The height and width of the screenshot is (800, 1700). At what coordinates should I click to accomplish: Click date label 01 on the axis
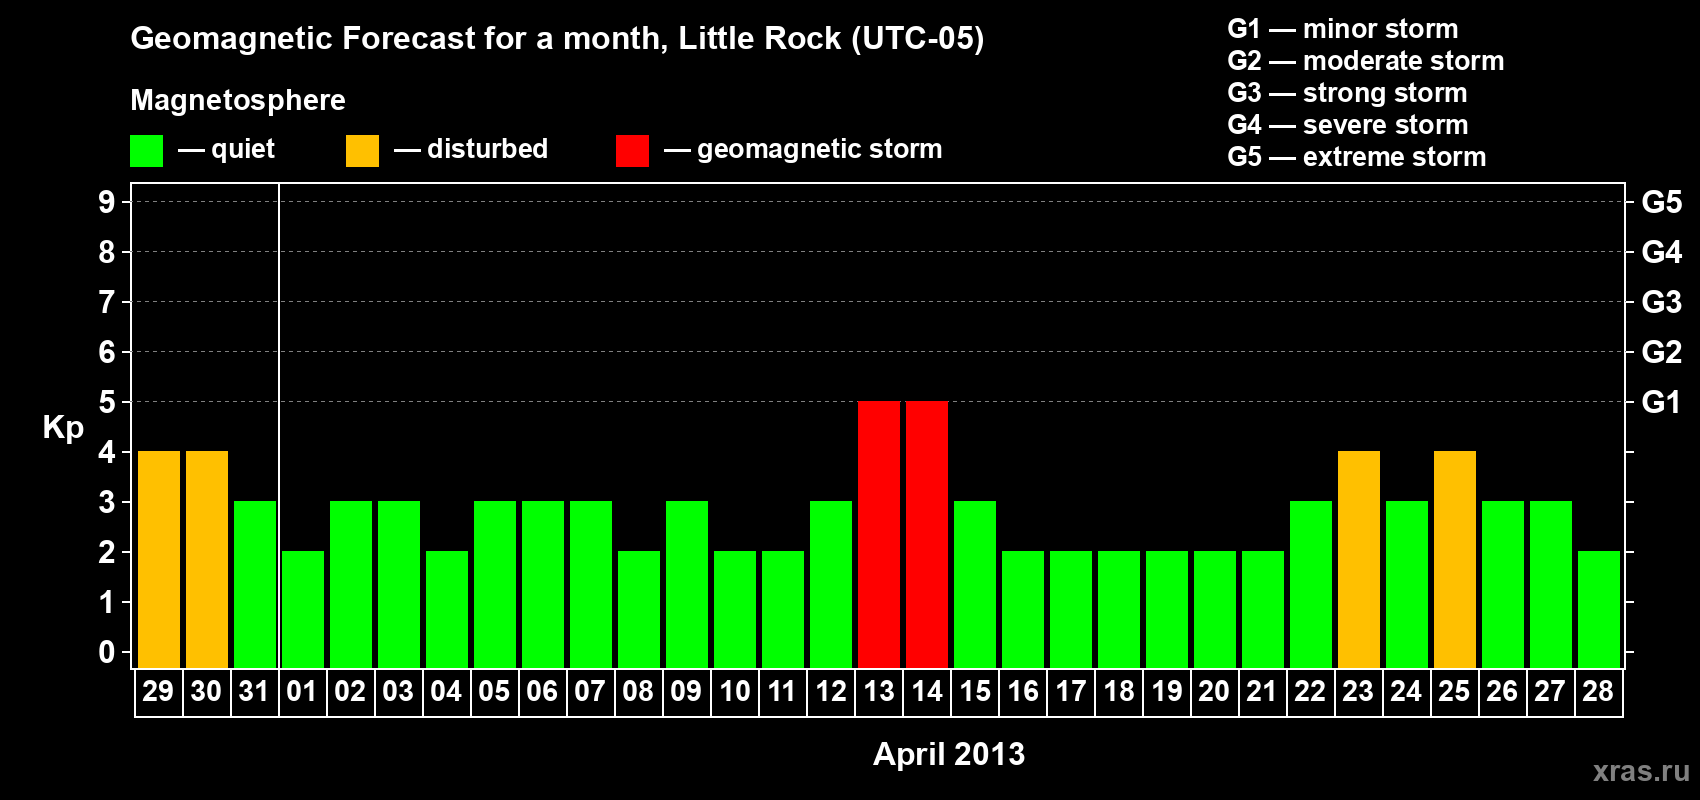click(x=302, y=691)
